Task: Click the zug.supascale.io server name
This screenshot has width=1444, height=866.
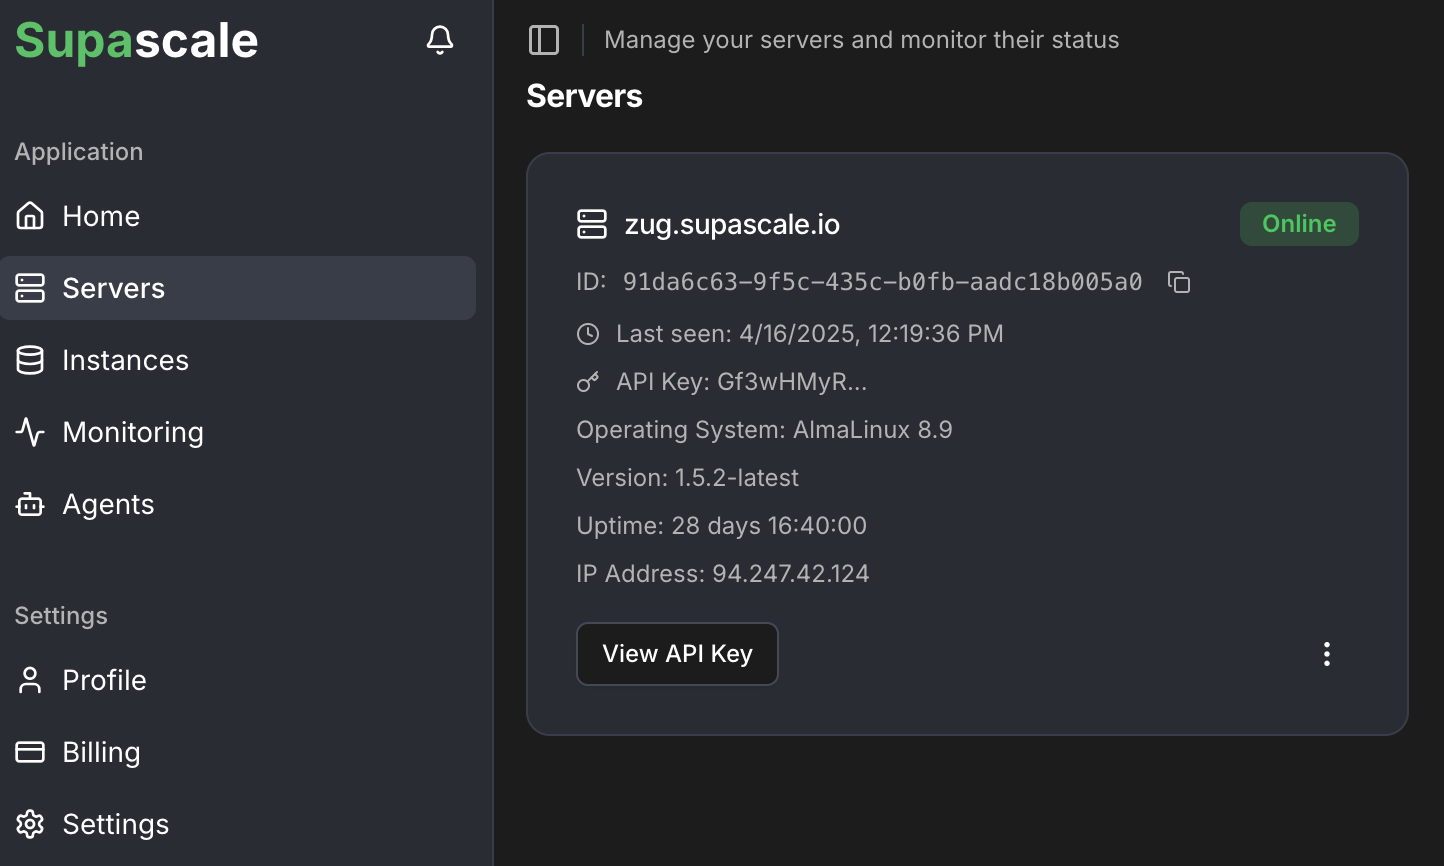Action: tap(732, 224)
